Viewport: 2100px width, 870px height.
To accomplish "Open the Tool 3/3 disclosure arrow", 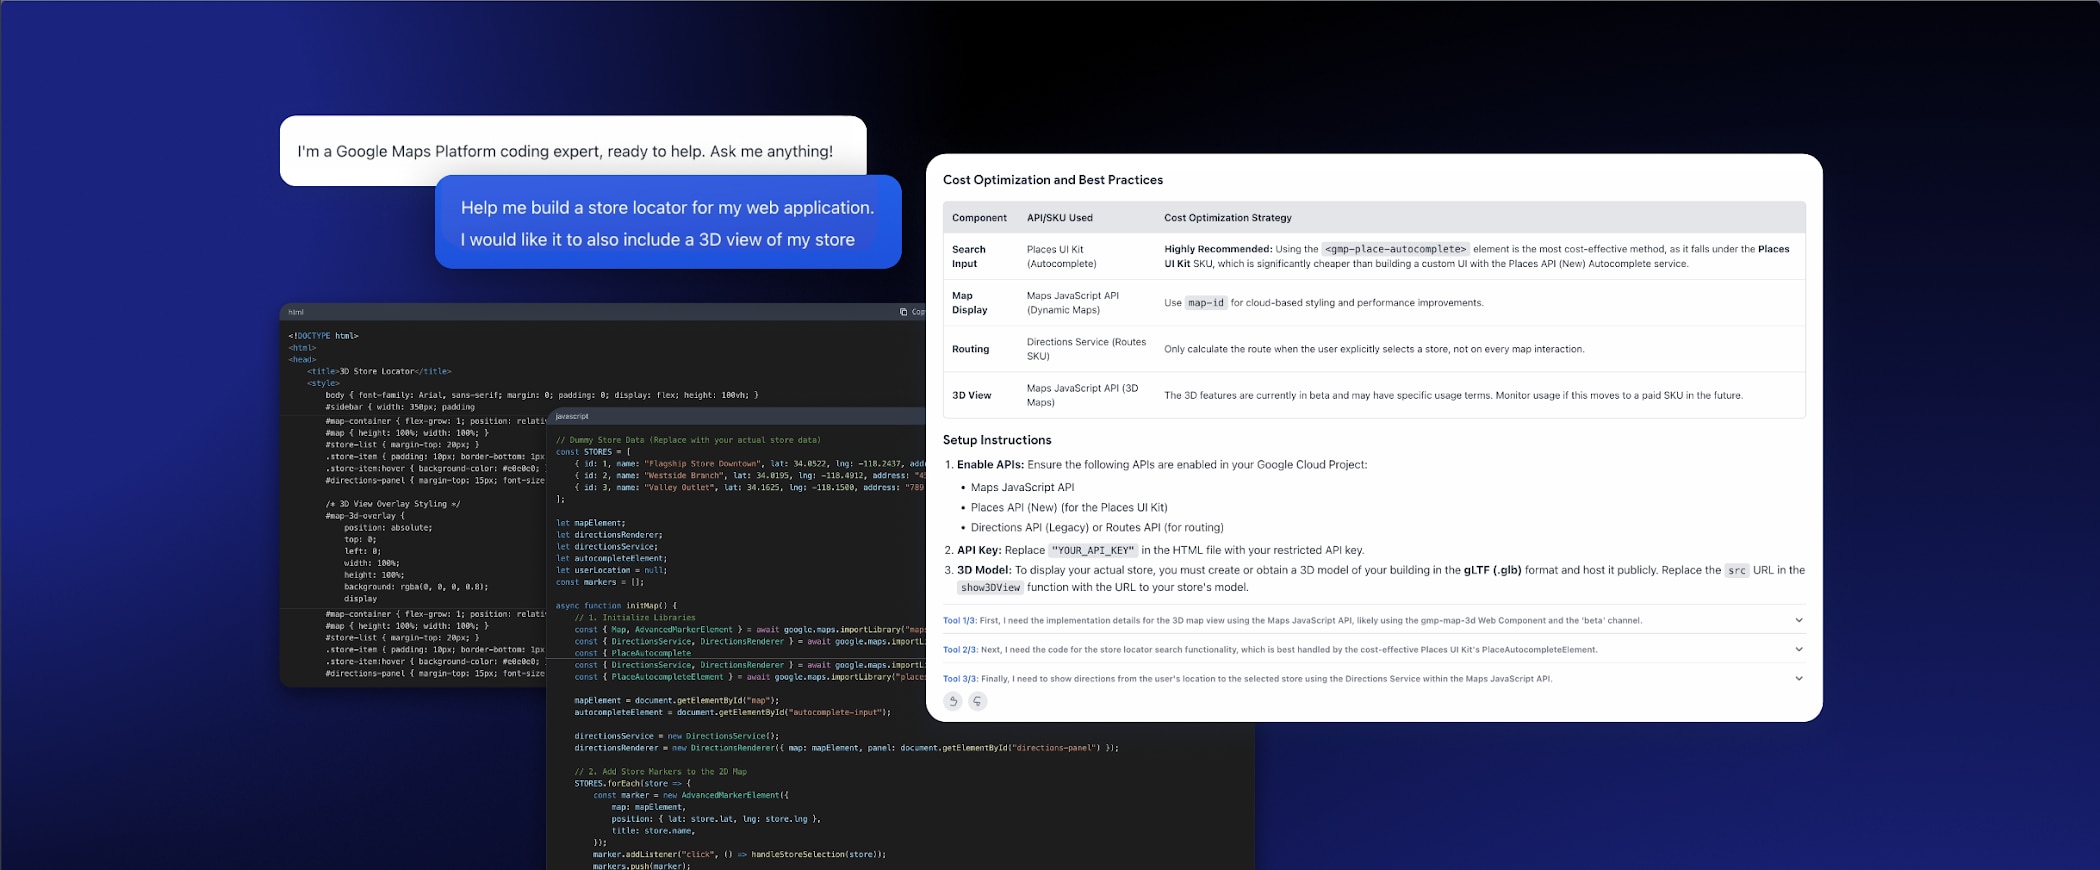I will [x=1798, y=678].
